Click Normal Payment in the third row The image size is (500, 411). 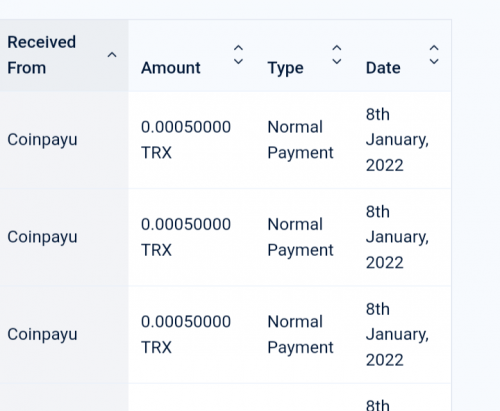pos(300,335)
